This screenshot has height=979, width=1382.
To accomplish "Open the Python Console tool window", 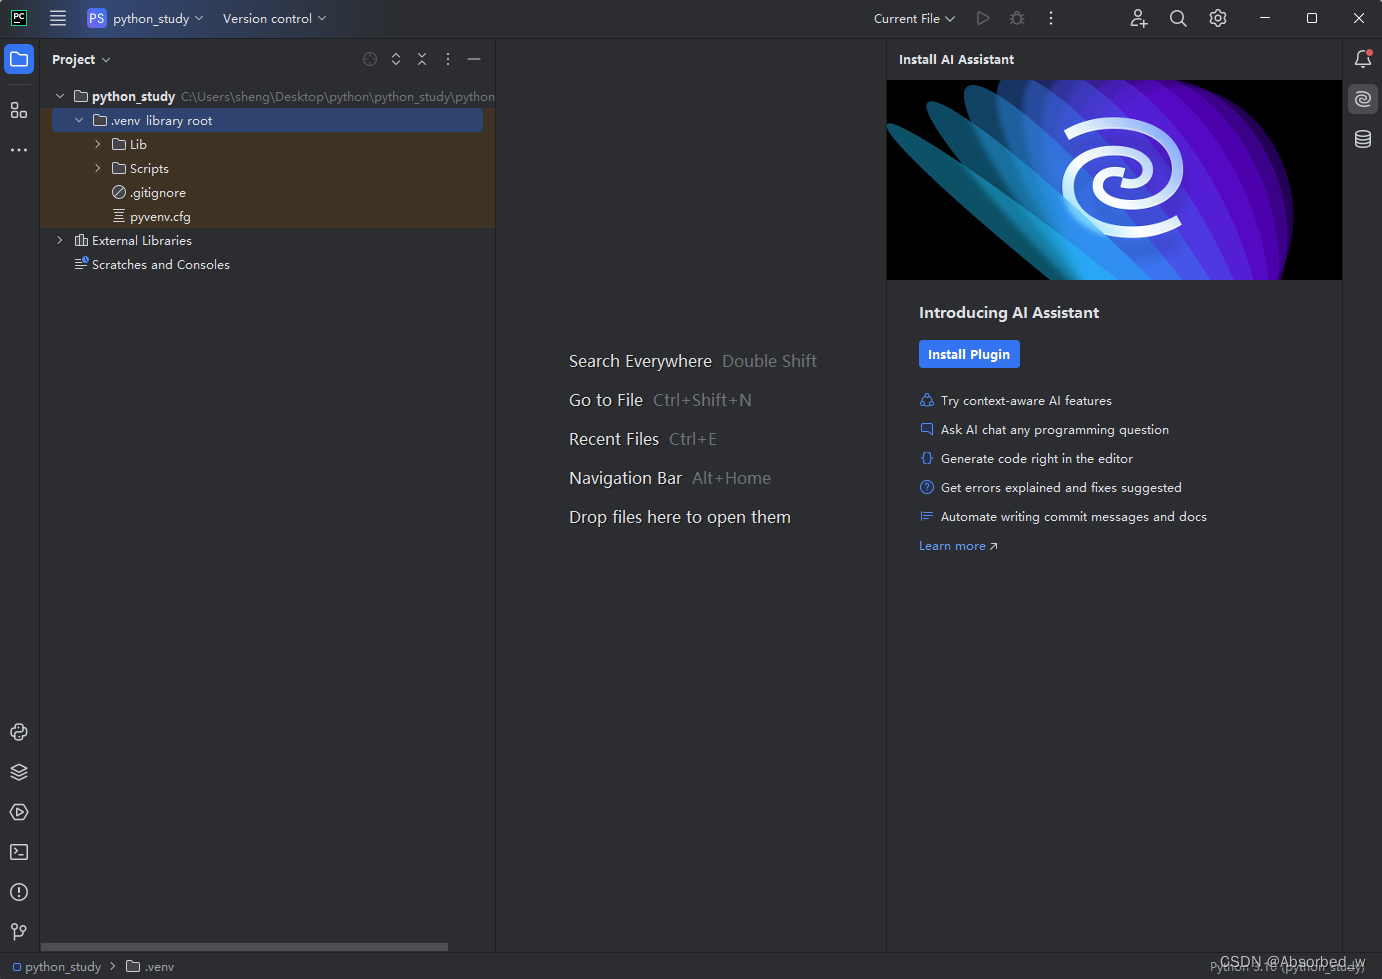I will 19,732.
